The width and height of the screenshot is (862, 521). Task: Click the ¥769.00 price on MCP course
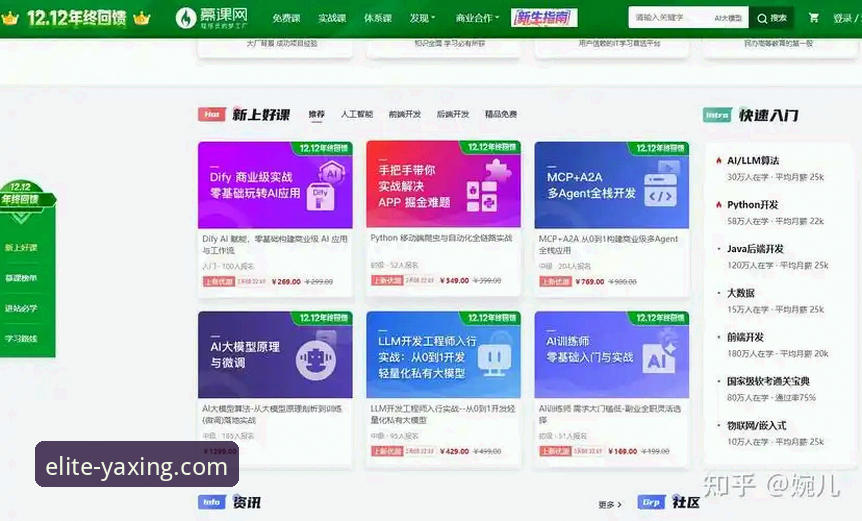[x=590, y=281]
